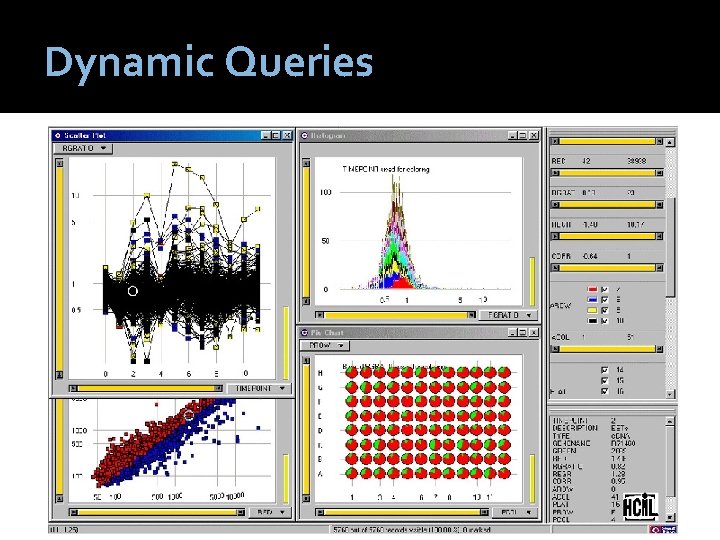This screenshot has height=540, width=720.
Task: Open Pie Chart bottom-right axis dropdown
Action: 514,512
